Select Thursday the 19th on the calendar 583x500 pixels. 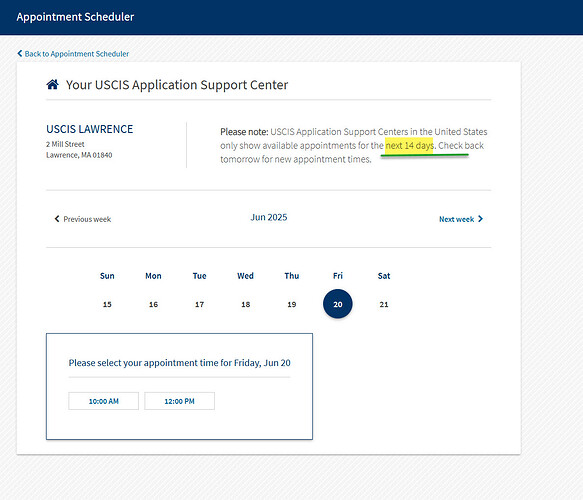[x=292, y=304]
